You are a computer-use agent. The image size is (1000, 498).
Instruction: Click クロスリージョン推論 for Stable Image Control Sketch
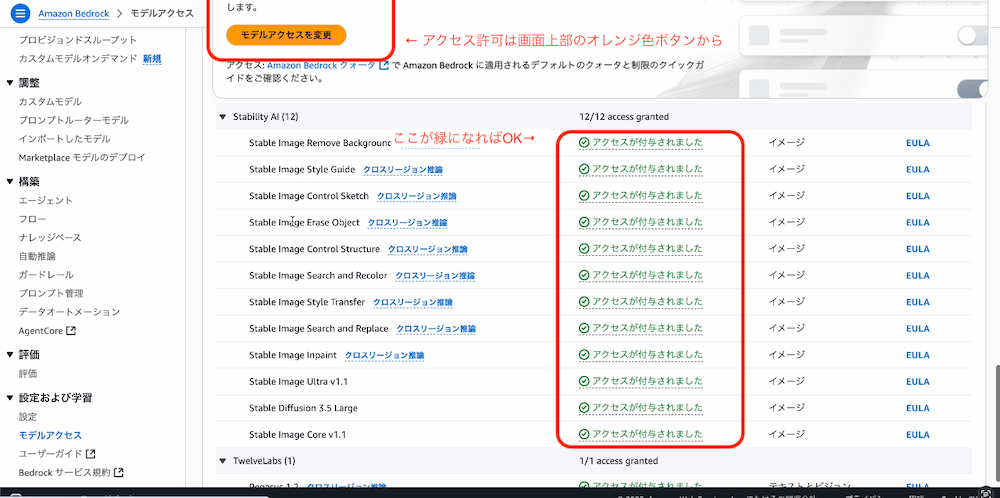click(x=417, y=196)
